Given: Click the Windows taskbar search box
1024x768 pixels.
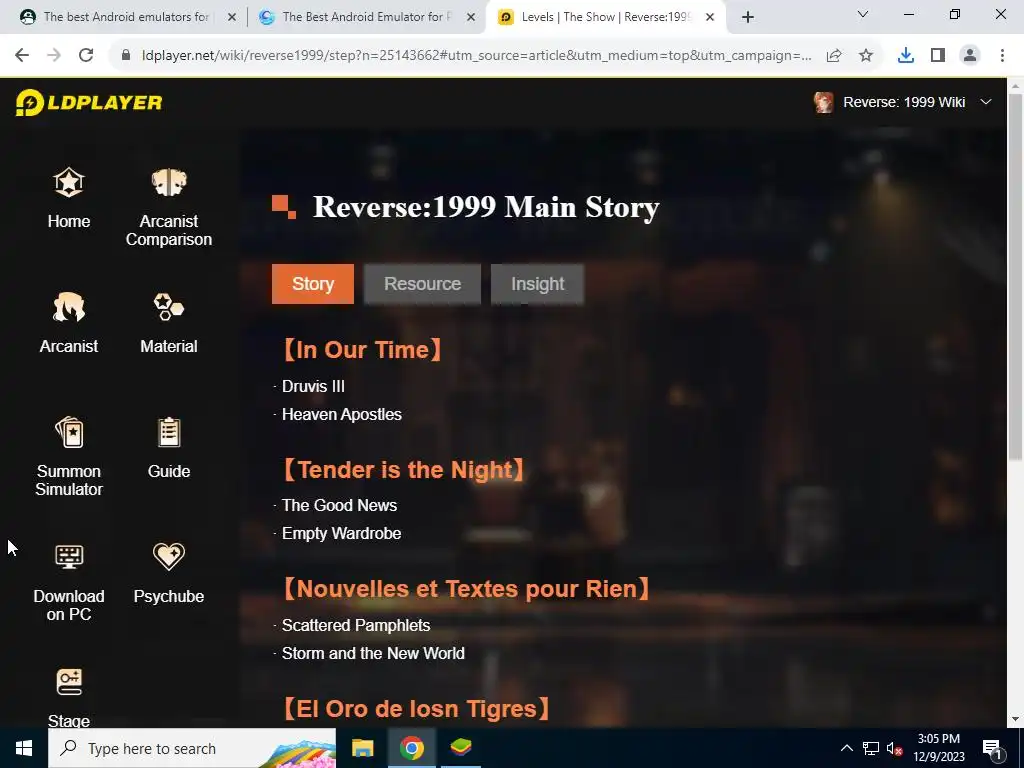Looking at the screenshot, I should point(192,748).
